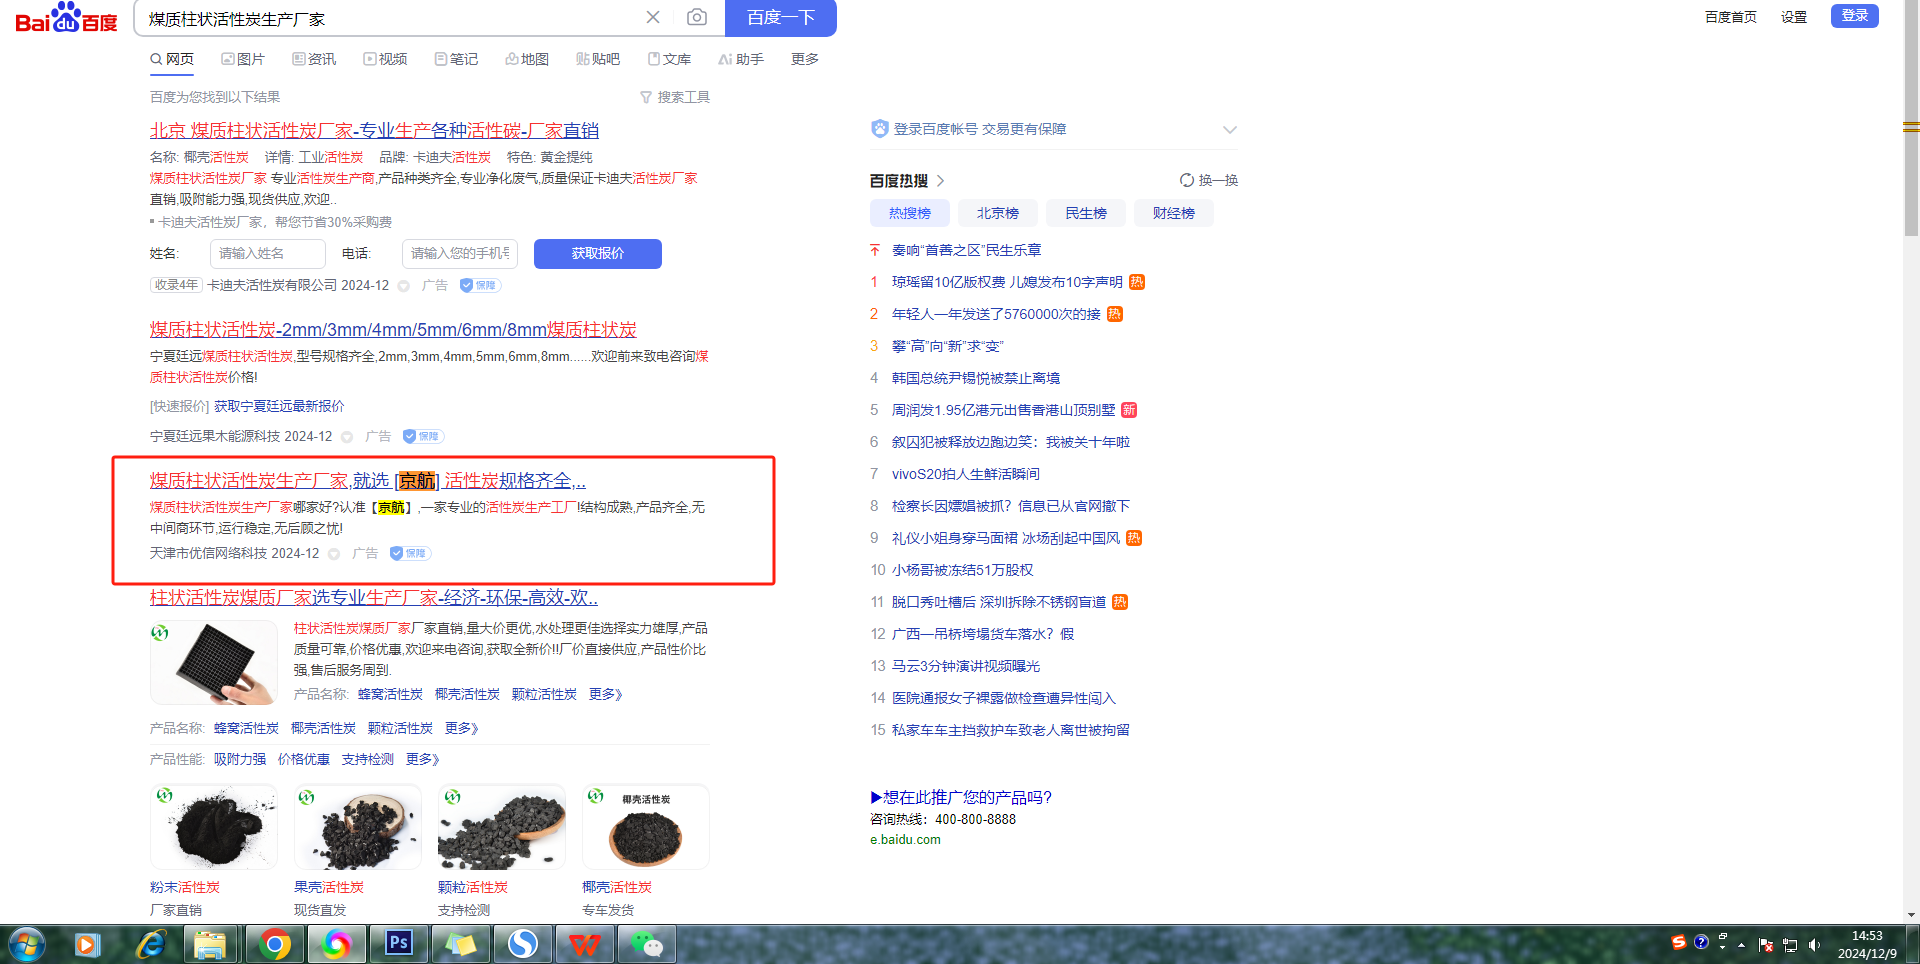Image resolution: width=1920 pixels, height=964 pixels.
Task: Clear the search box with the X icon
Action: [x=653, y=17]
